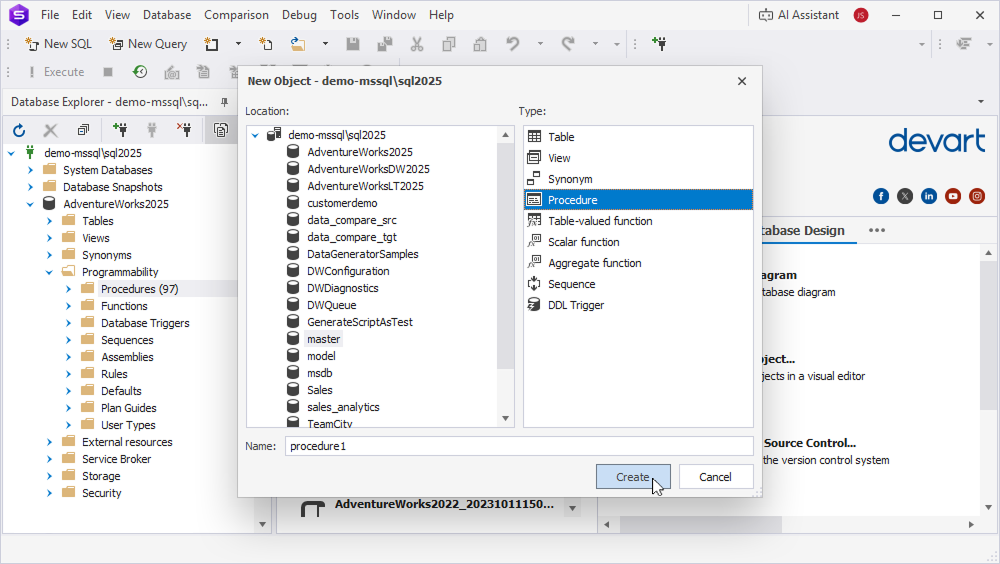Select master database in Location list
Image resolution: width=1000 pixels, height=564 pixels.
323,339
